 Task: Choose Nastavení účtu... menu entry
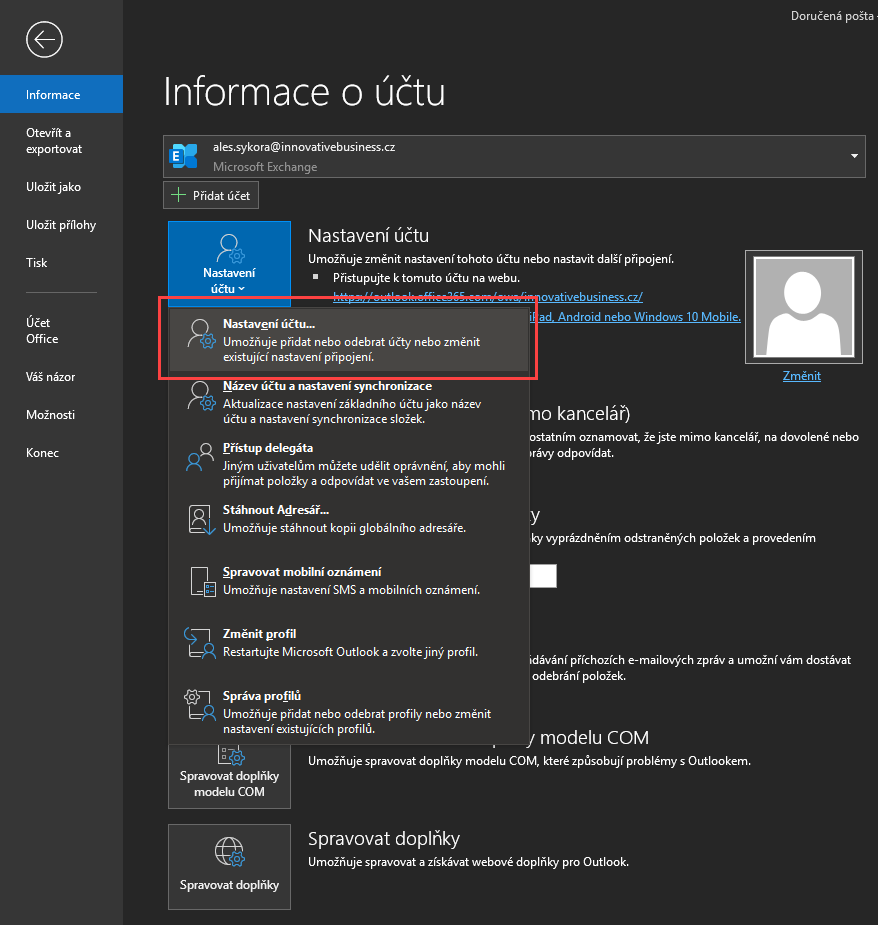[349, 340]
